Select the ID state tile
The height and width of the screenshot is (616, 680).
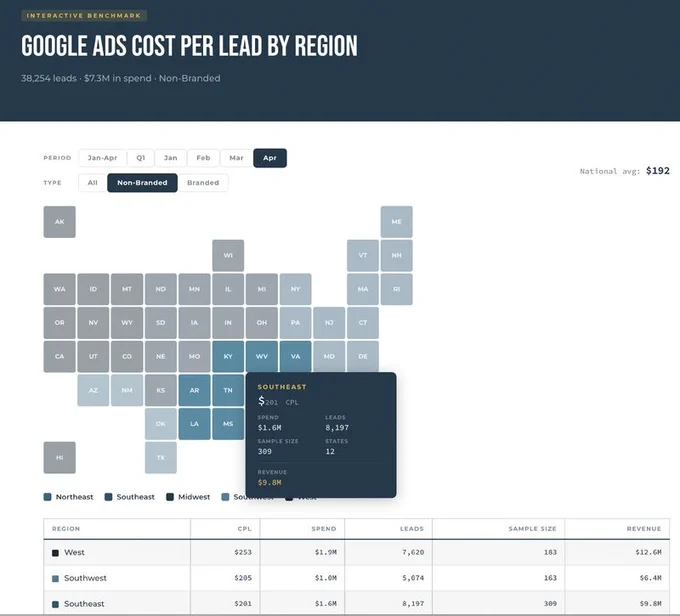(x=93, y=289)
